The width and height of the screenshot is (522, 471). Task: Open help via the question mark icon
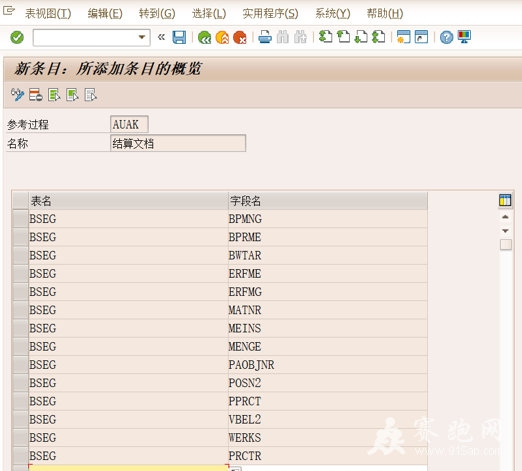coord(446,37)
